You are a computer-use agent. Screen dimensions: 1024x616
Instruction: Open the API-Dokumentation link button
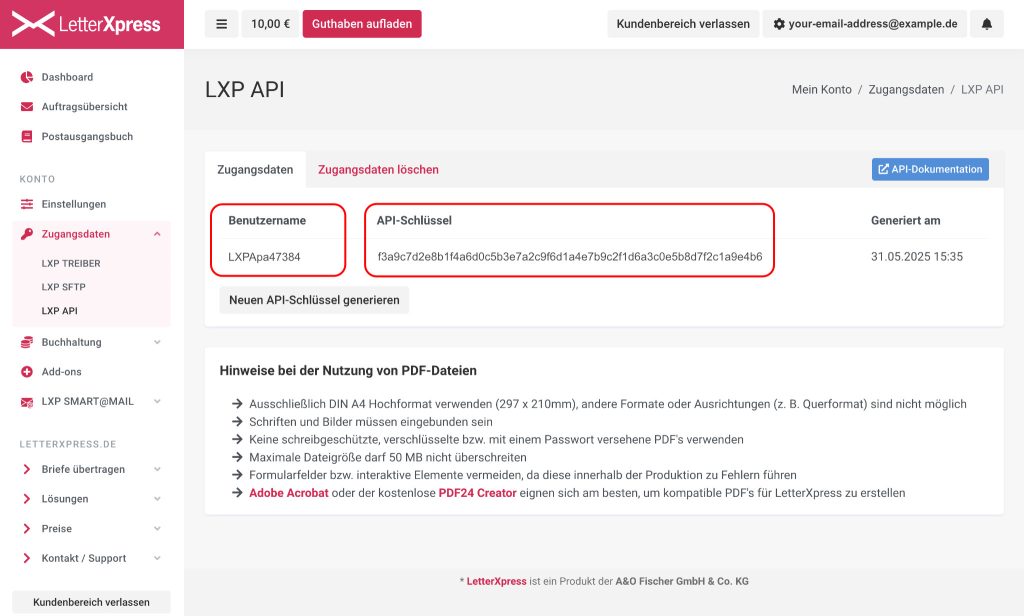pyautogui.click(x=930, y=169)
